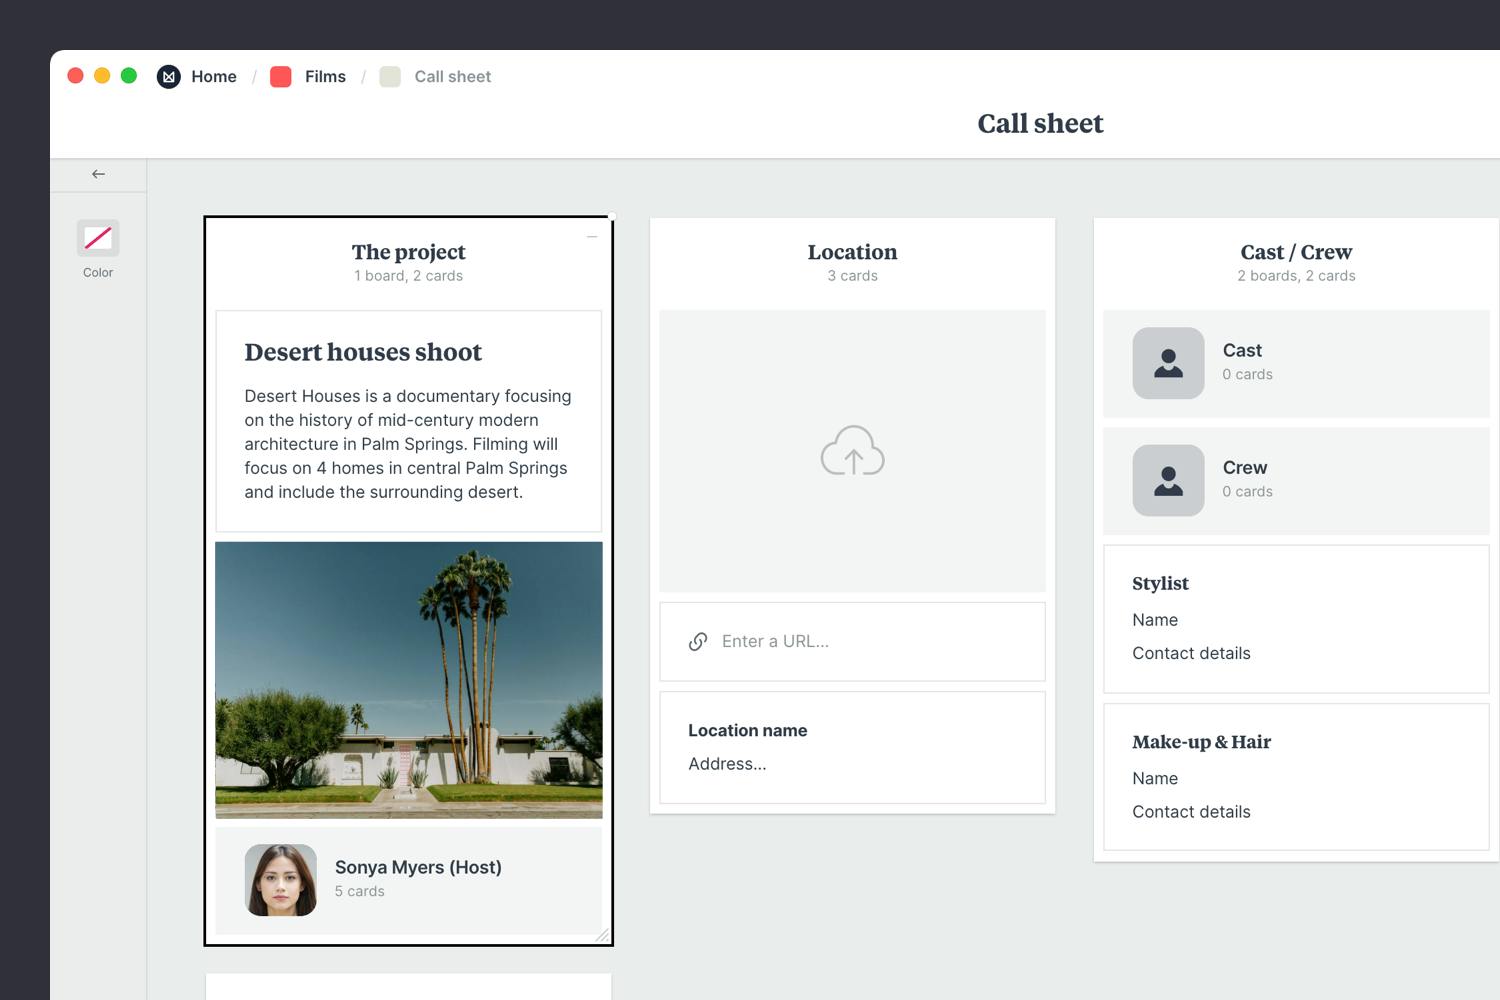This screenshot has height=1000, width=1500.
Task: Click the back arrow in sidebar
Action: point(98,174)
